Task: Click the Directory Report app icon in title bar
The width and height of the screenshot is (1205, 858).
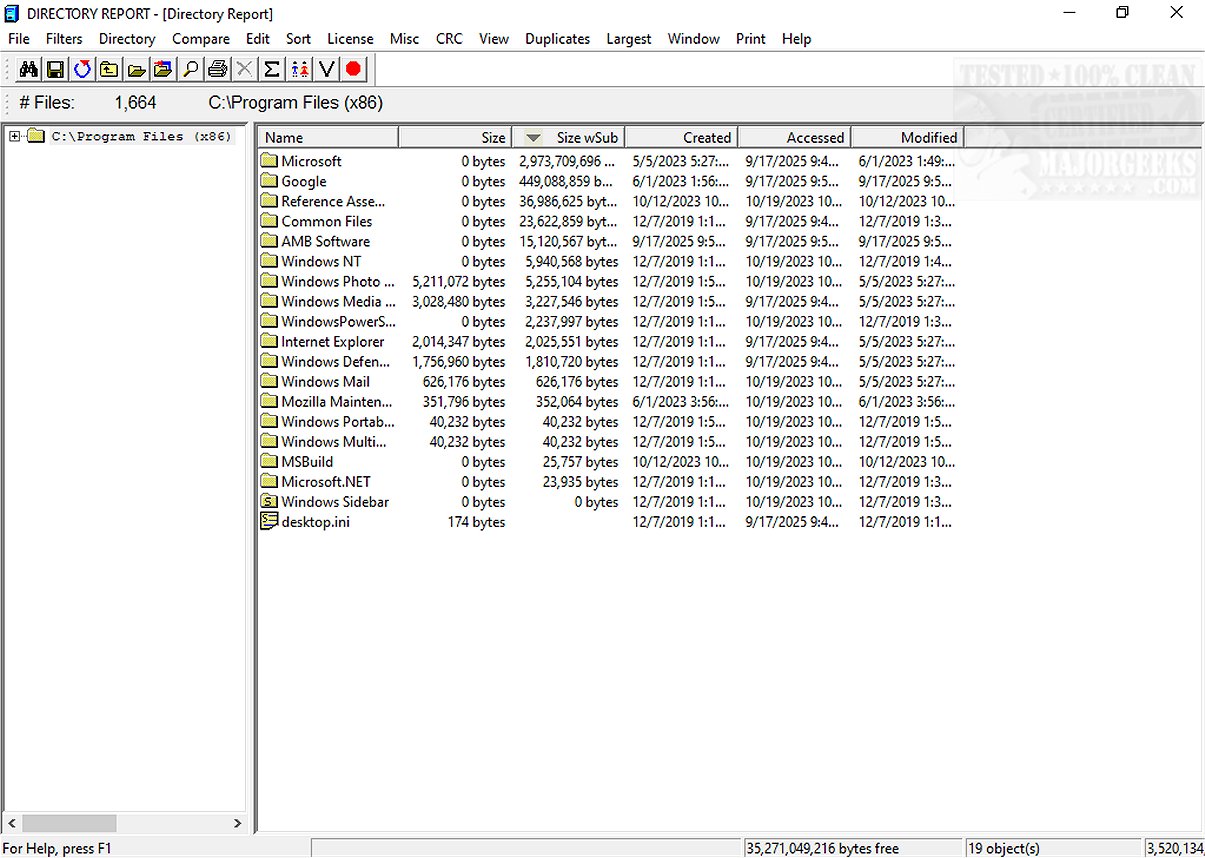Action: coord(11,13)
